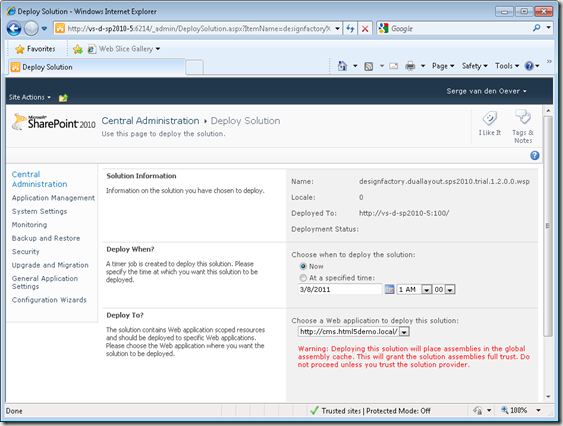Click the Home icon in command bar
The height and width of the screenshot is (426, 563).
pyautogui.click(x=343, y=66)
